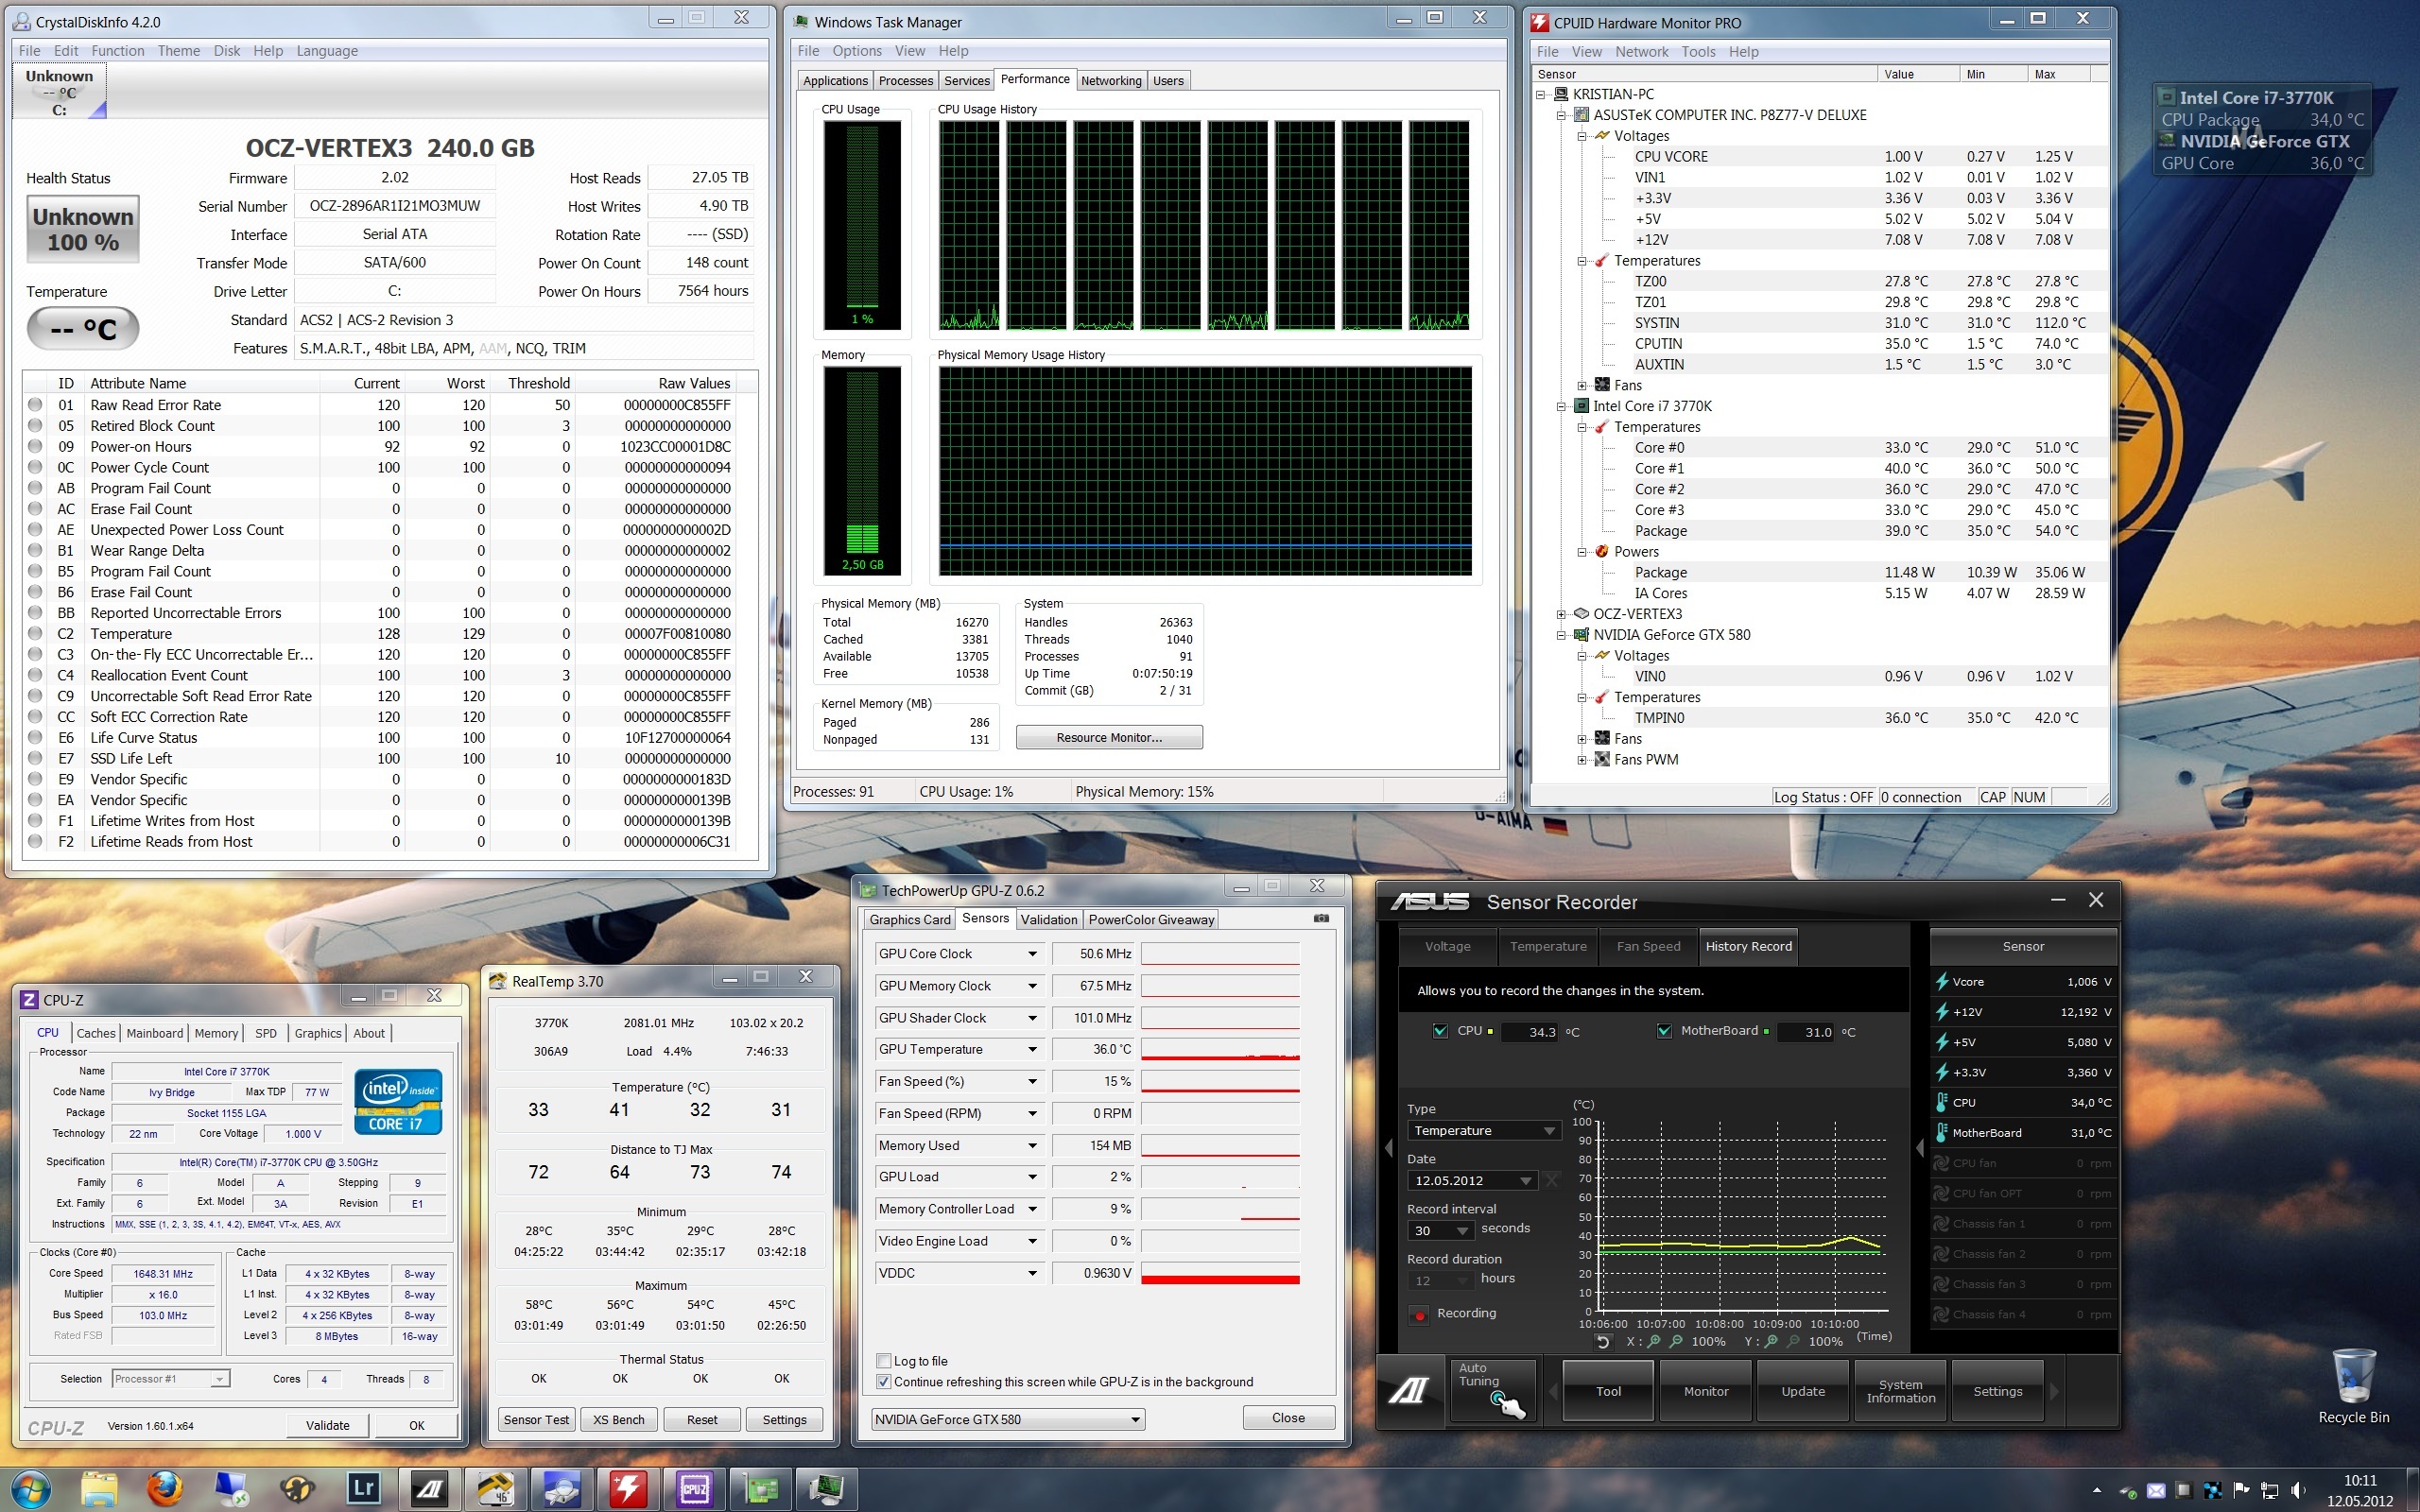Screen dimensions: 2420x1512
Task: Select the Task Manager taskbar icon
Action: [x=826, y=1489]
